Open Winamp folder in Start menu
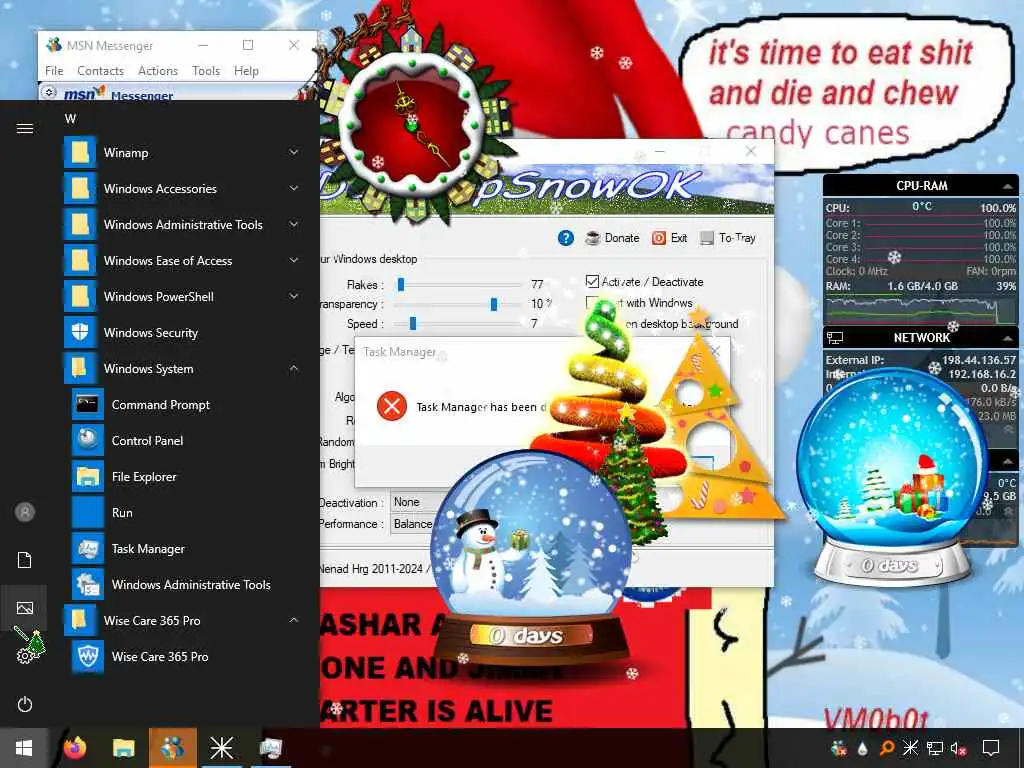Image resolution: width=1024 pixels, height=768 pixels. (182, 153)
